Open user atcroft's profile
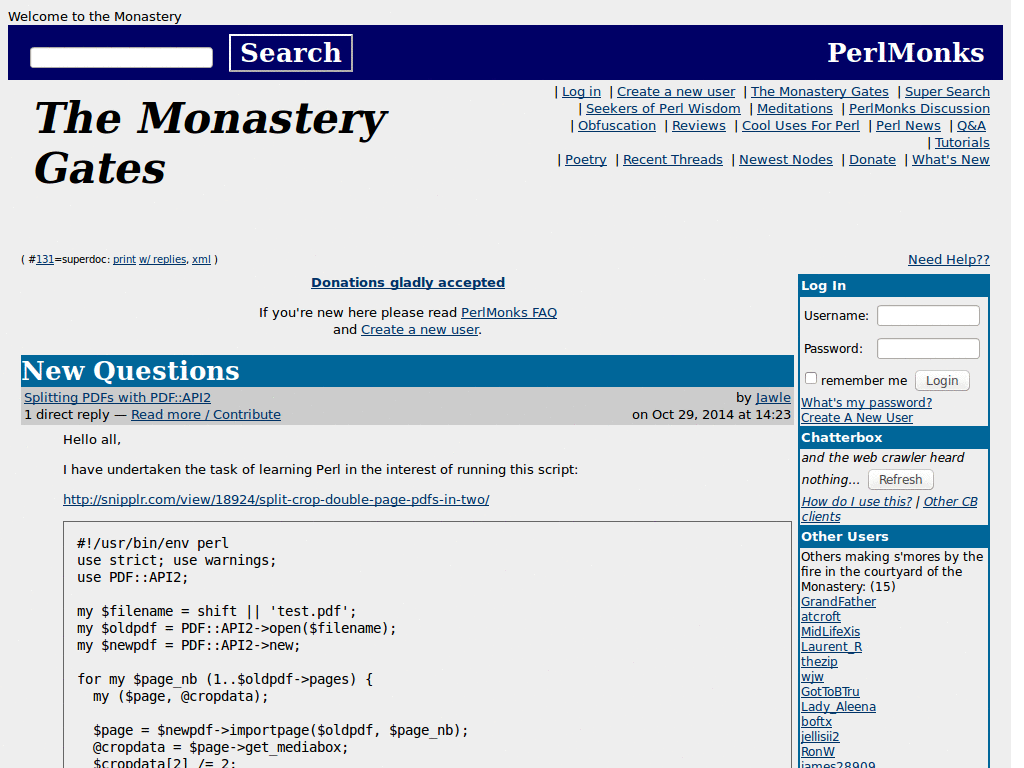1024x768 pixels. (x=820, y=616)
